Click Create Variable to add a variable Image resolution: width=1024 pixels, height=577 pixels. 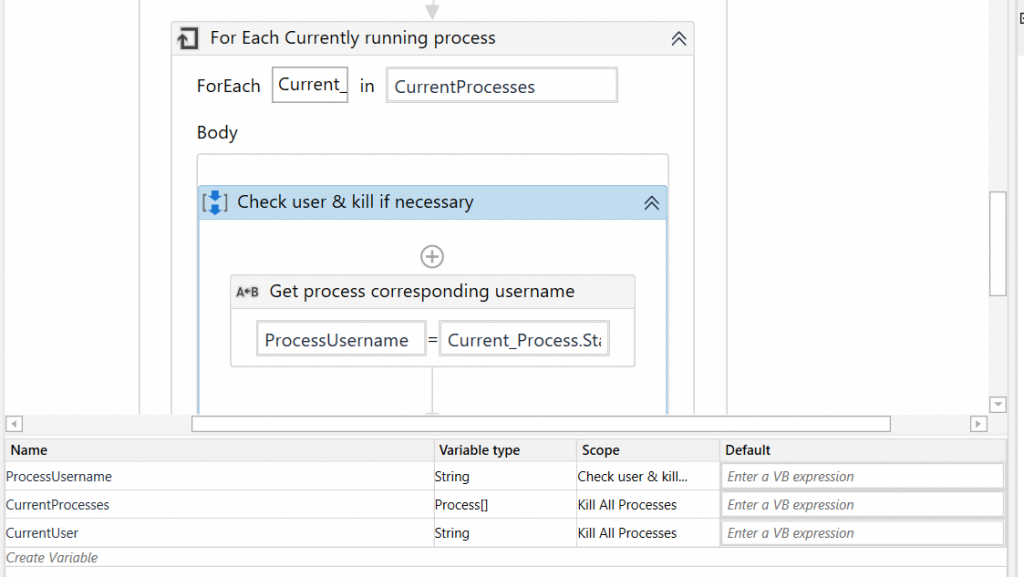(x=52, y=557)
